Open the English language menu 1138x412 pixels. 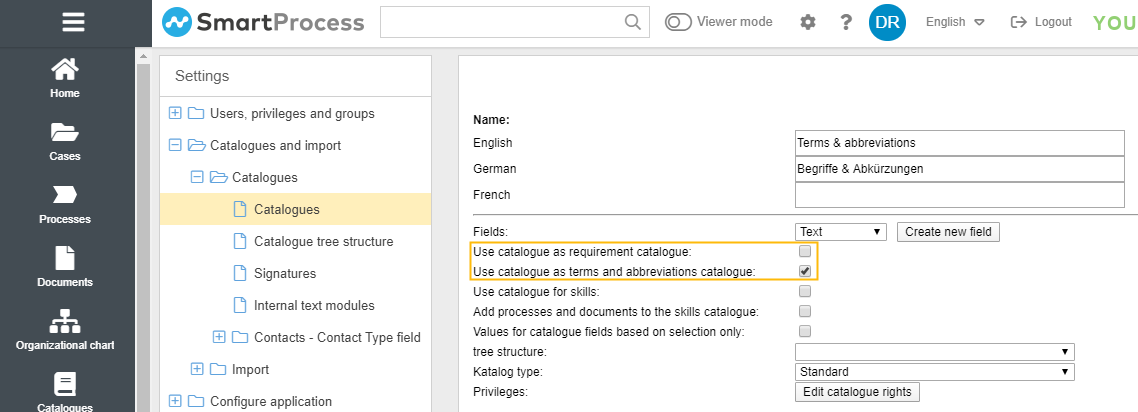coord(955,22)
